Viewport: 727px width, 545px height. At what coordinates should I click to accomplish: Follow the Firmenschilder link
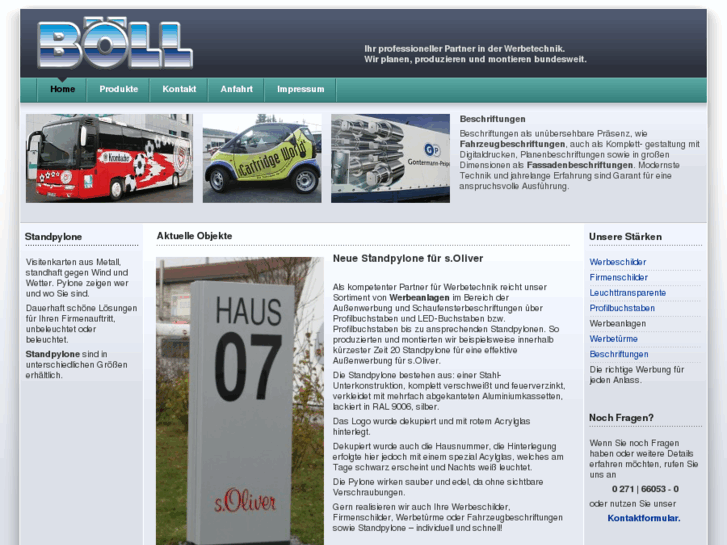tap(619, 277)
